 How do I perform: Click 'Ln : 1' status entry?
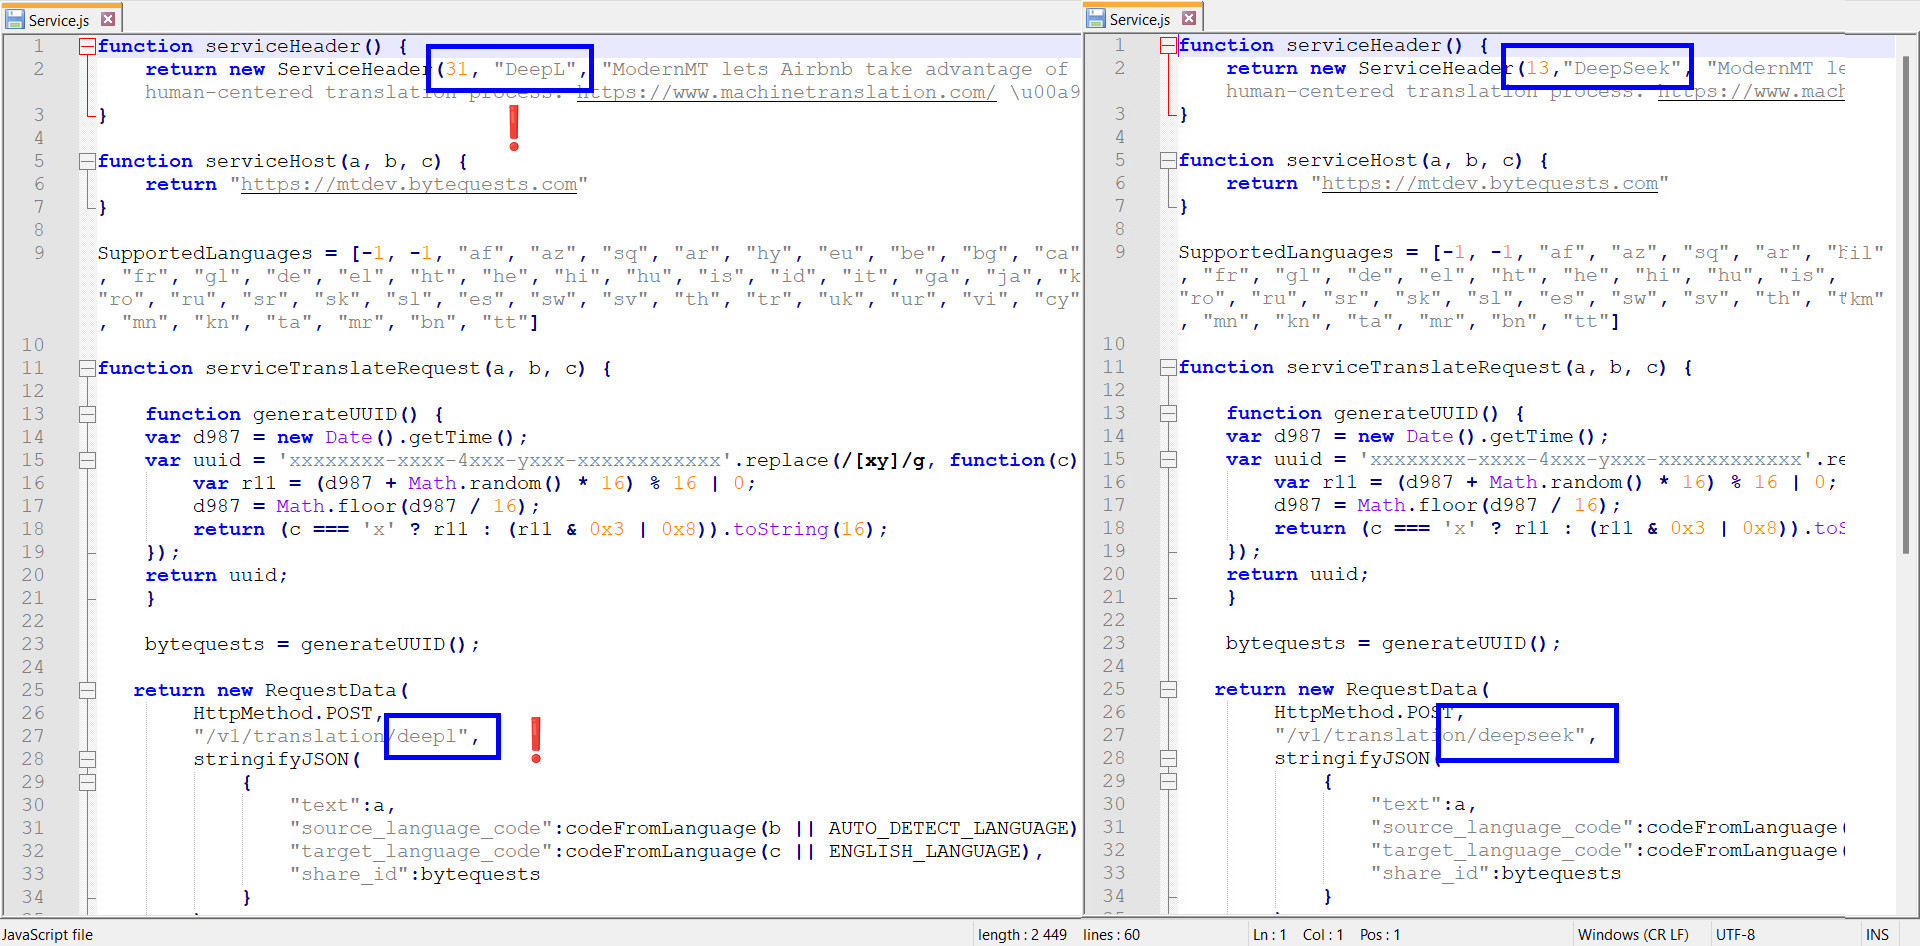coord(1268,934)
